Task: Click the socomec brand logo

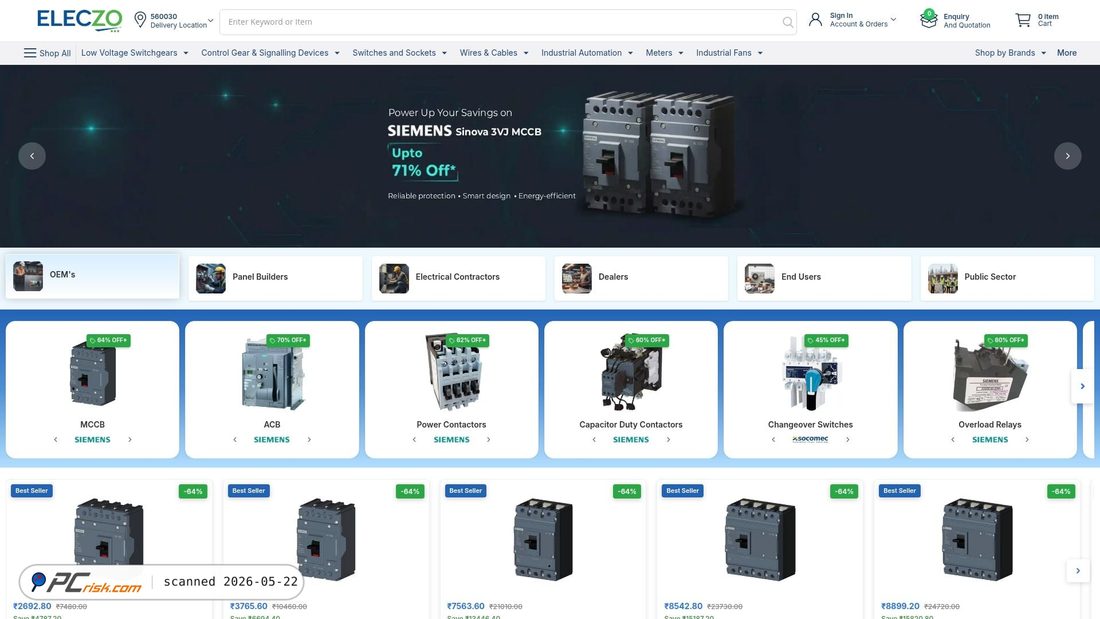Action: pyautogui.click(x=810, y=439)
